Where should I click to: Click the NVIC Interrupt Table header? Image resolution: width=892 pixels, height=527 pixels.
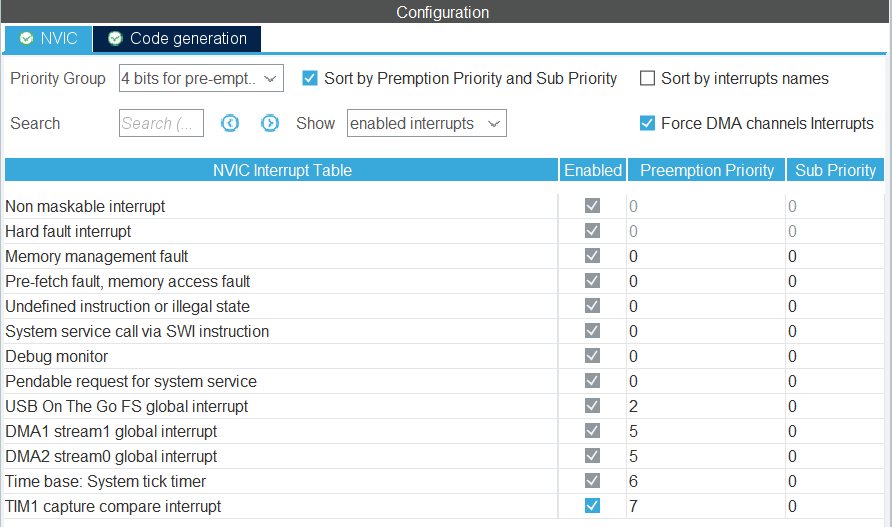281,170
